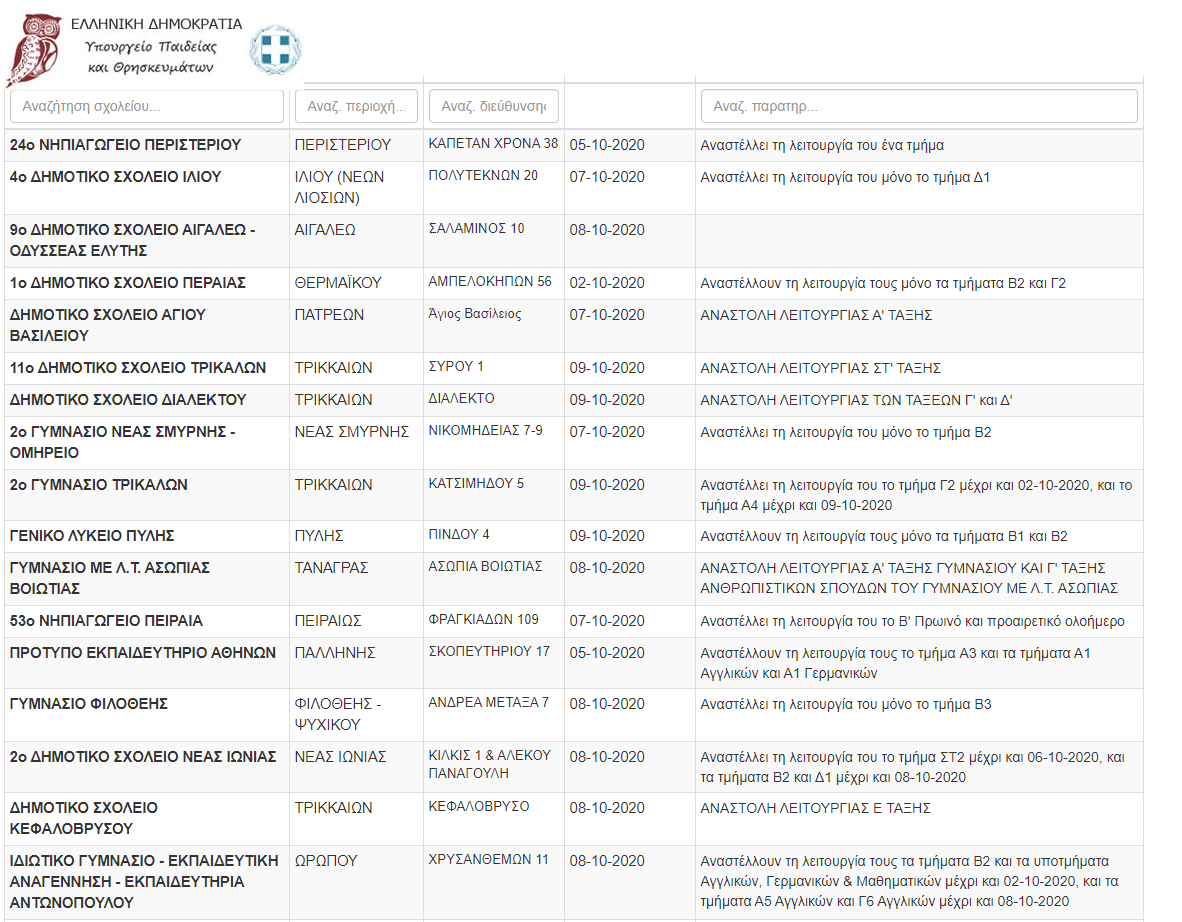Click remark about τμήμα Β3
The height and width of the screenshot is (922, 1182).
pyautogui.click(x=846, y=704)
